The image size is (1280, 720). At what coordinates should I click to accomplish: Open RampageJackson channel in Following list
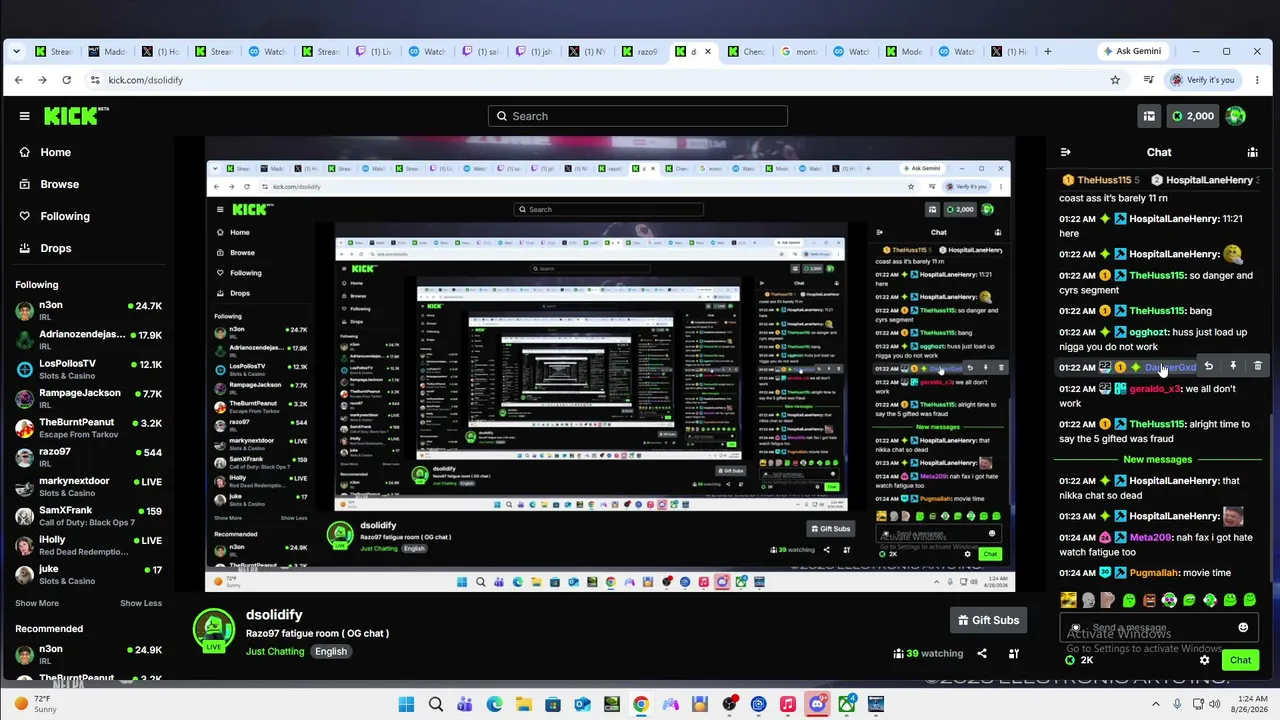coord(88,398)
